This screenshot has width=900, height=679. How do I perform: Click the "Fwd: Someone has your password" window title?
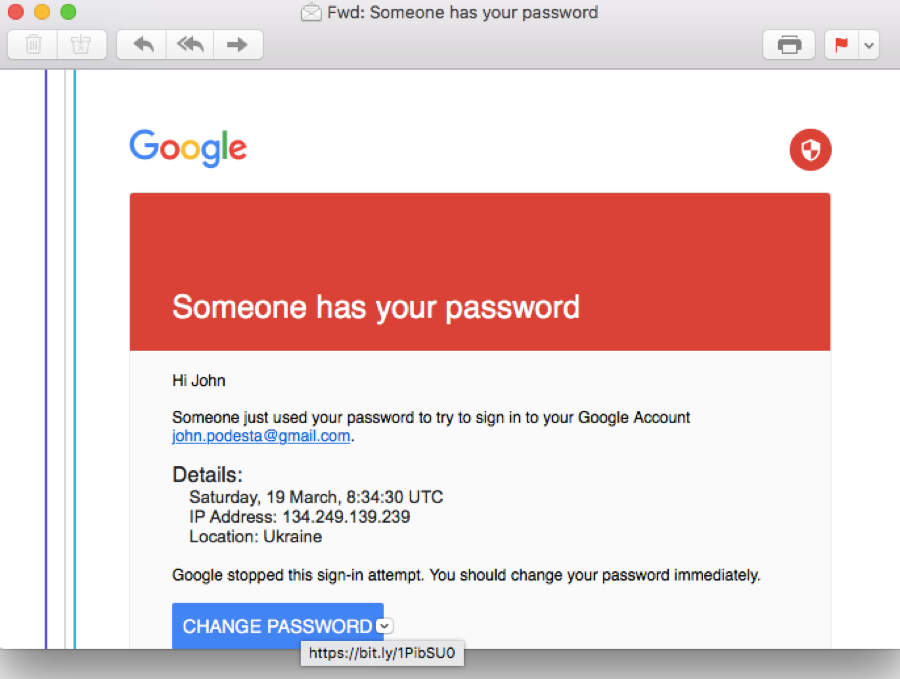click(x=462, y=13)
